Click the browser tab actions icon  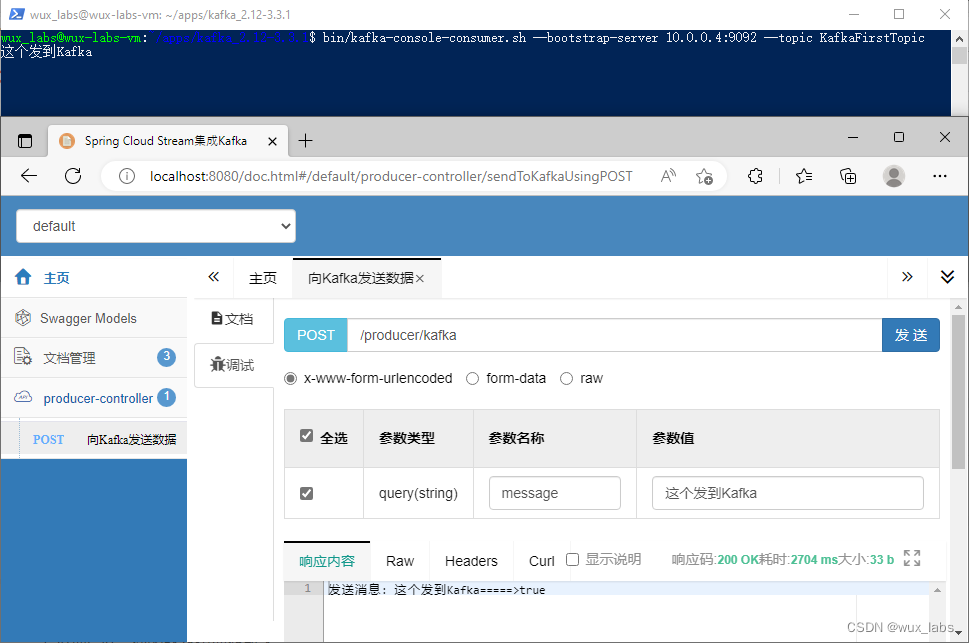tap(25, 141)
